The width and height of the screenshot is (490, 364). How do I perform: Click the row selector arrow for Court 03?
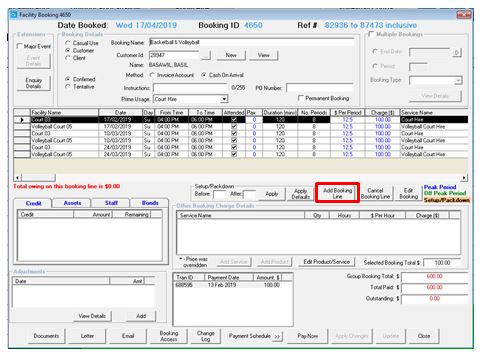(x=22, y=120)
